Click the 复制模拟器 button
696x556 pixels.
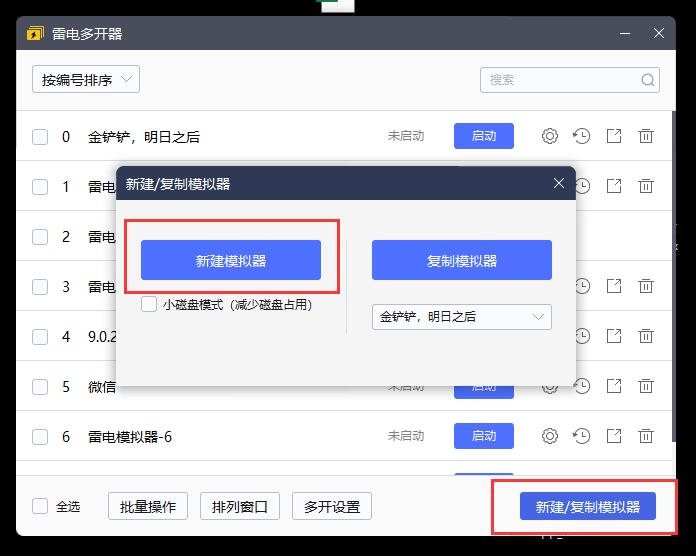(x=461, y=260)
